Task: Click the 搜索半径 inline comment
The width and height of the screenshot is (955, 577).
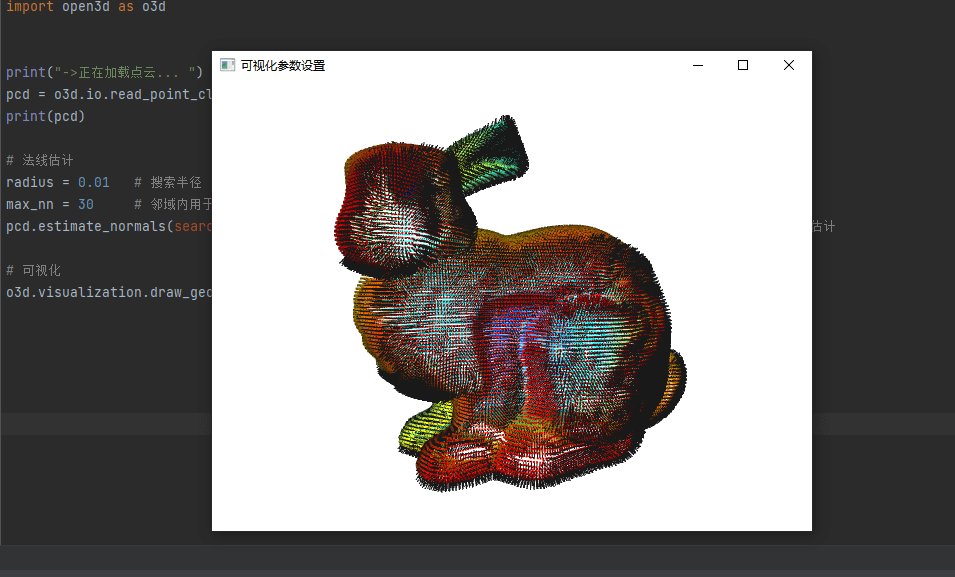Action: point(176,182)
